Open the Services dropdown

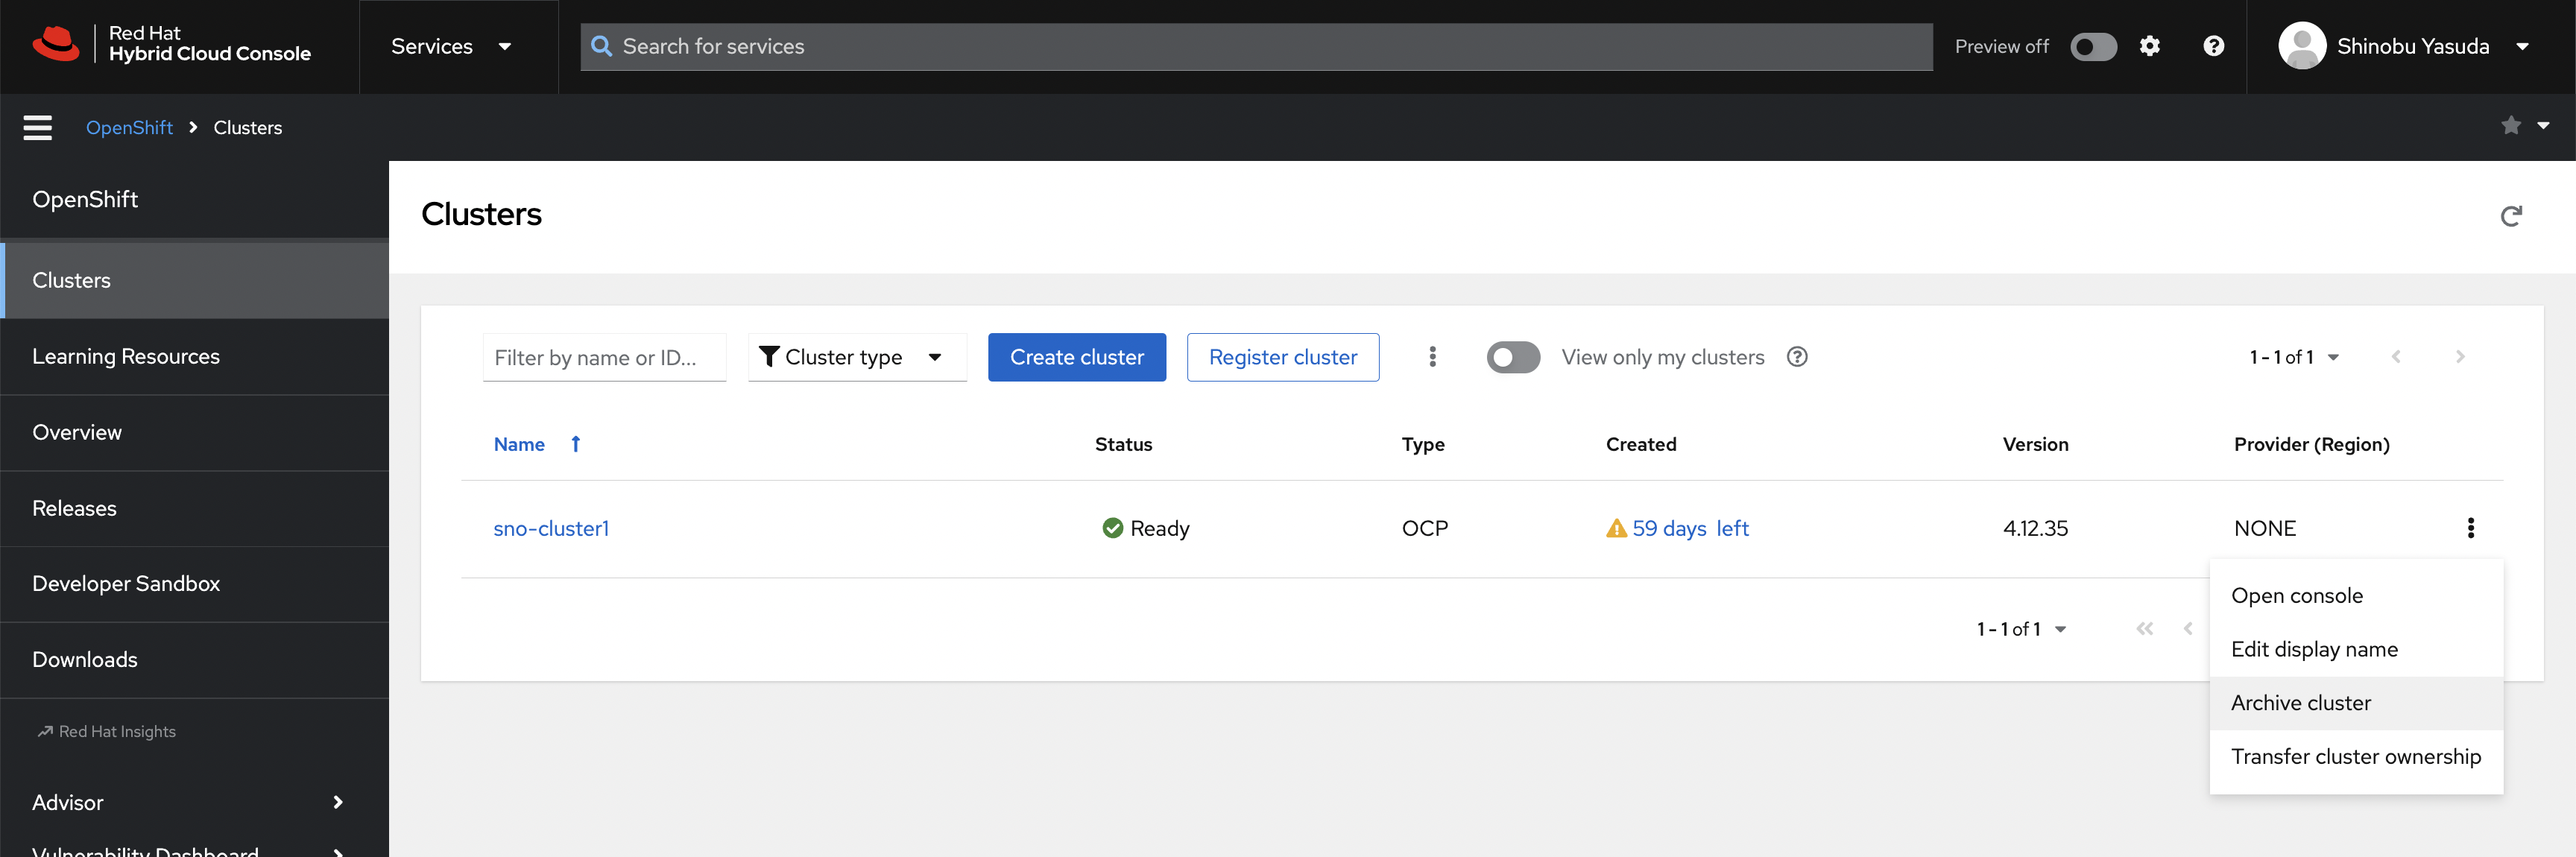click(x=451, y=47)
